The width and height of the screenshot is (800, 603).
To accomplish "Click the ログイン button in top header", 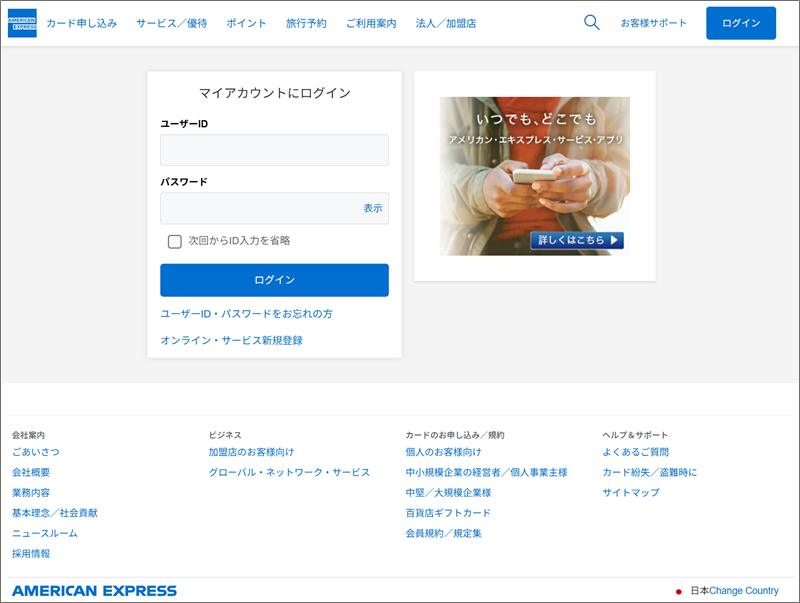I will (740, 23).
